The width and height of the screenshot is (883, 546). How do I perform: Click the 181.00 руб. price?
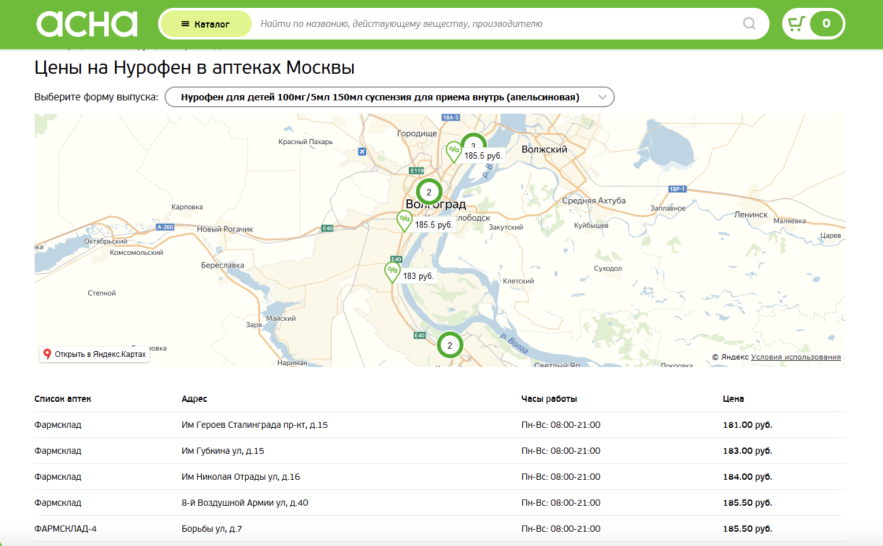747,425
